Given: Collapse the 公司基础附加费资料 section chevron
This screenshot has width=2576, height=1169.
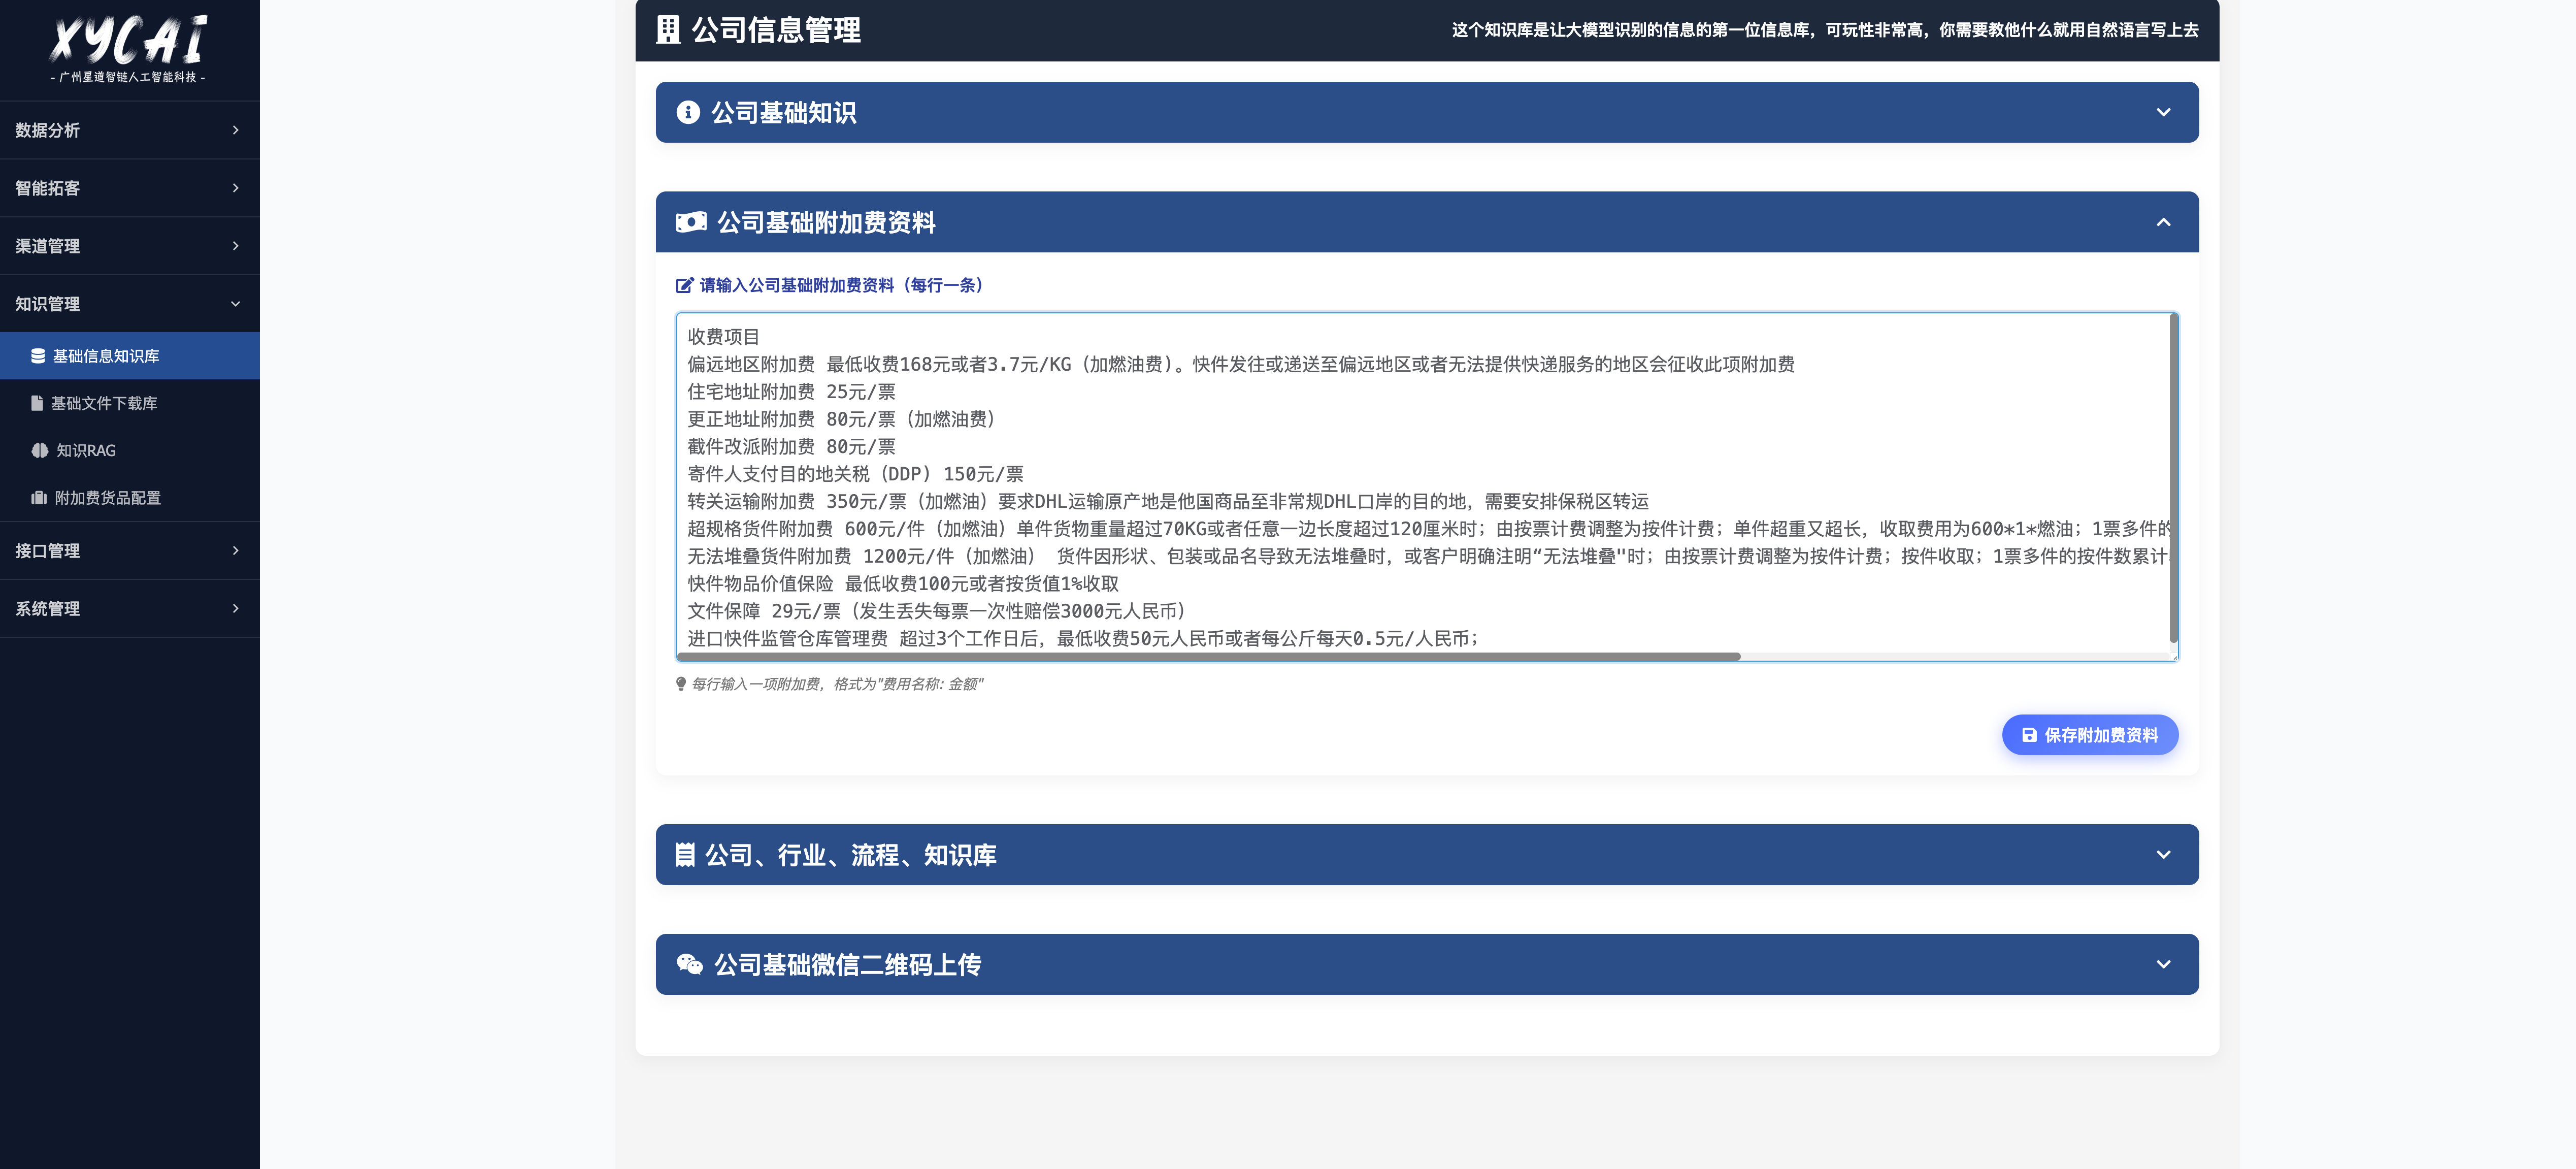Looking at the screenshot, I should (2163, 222).
